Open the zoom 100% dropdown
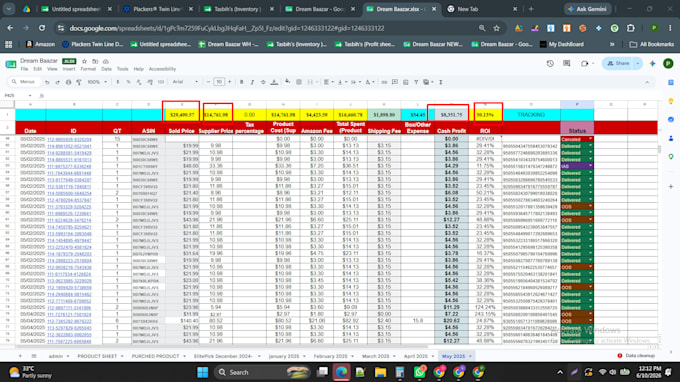Image resolution: width=680 pixels, height=382 pixels. point(97,82)
